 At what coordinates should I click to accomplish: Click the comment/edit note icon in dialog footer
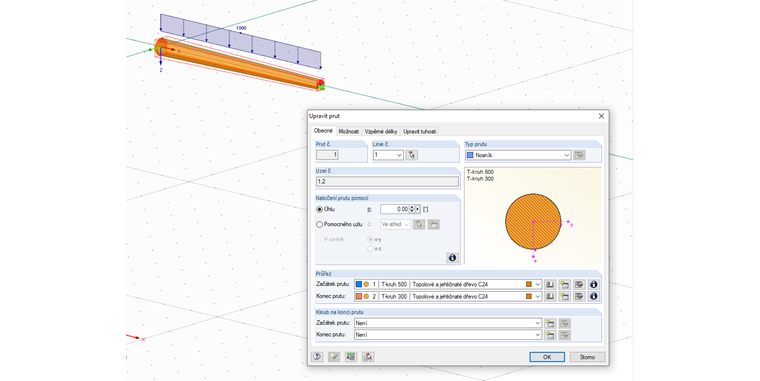[334, 357]
